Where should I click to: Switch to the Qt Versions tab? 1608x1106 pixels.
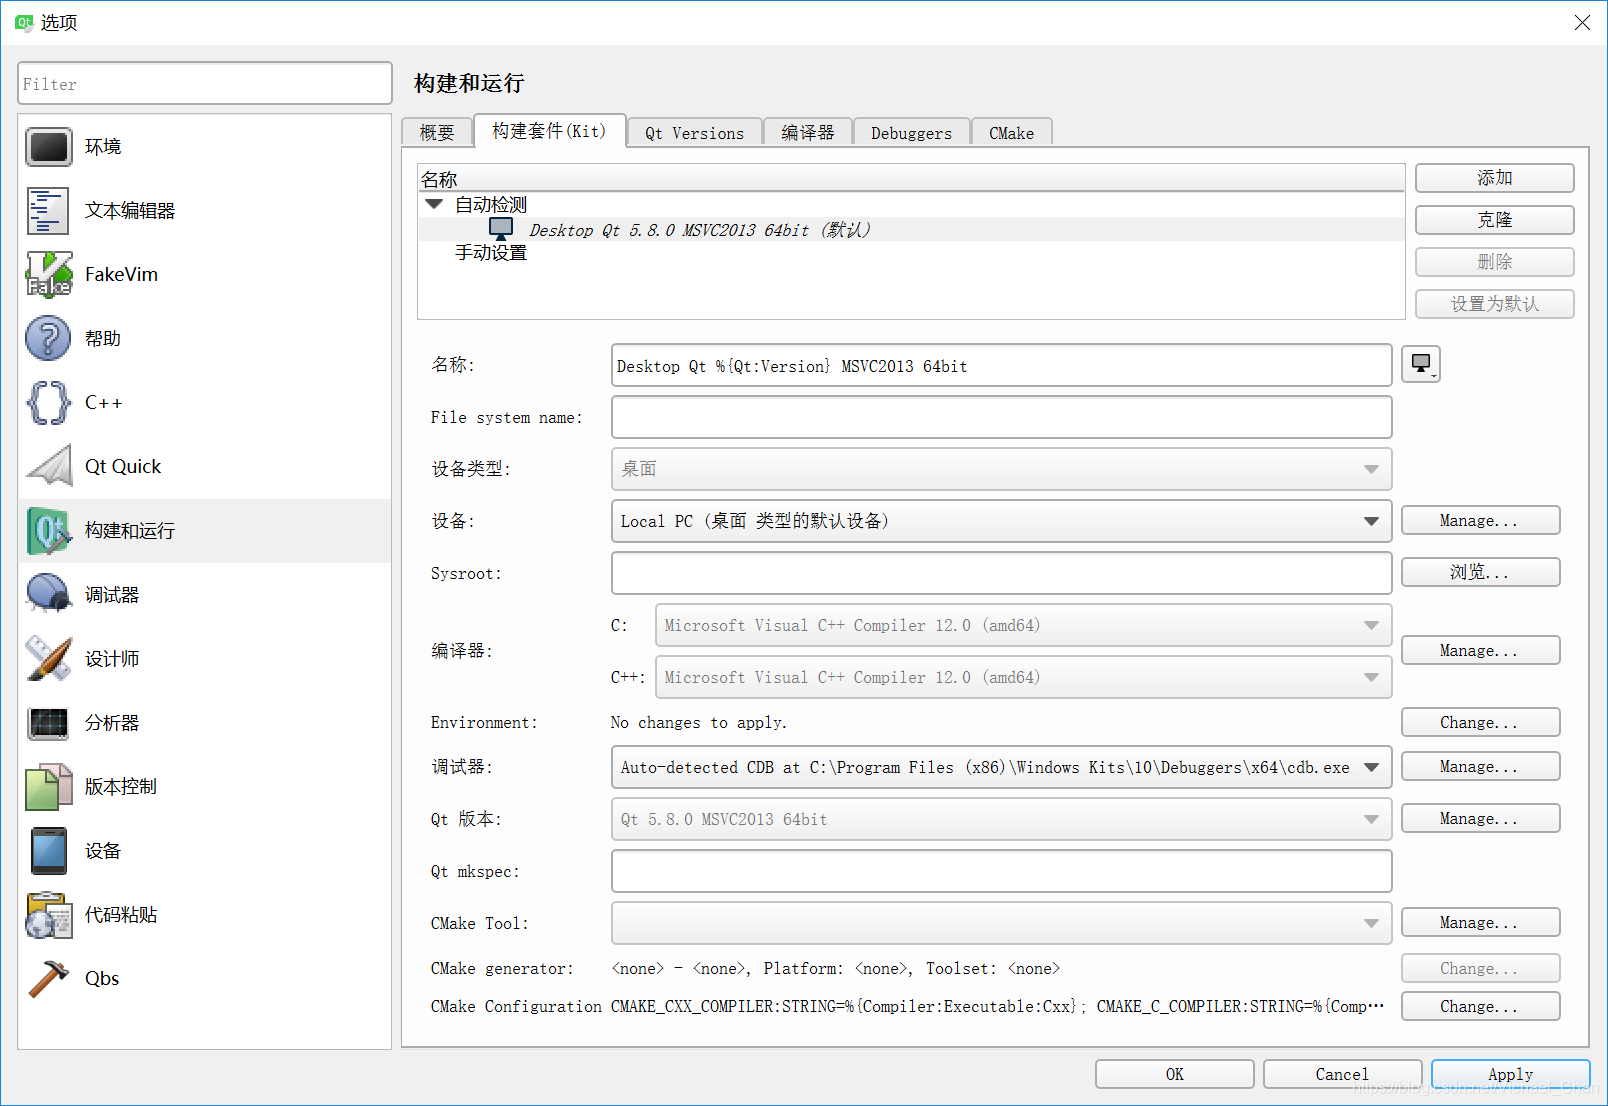tap(694, 133)
